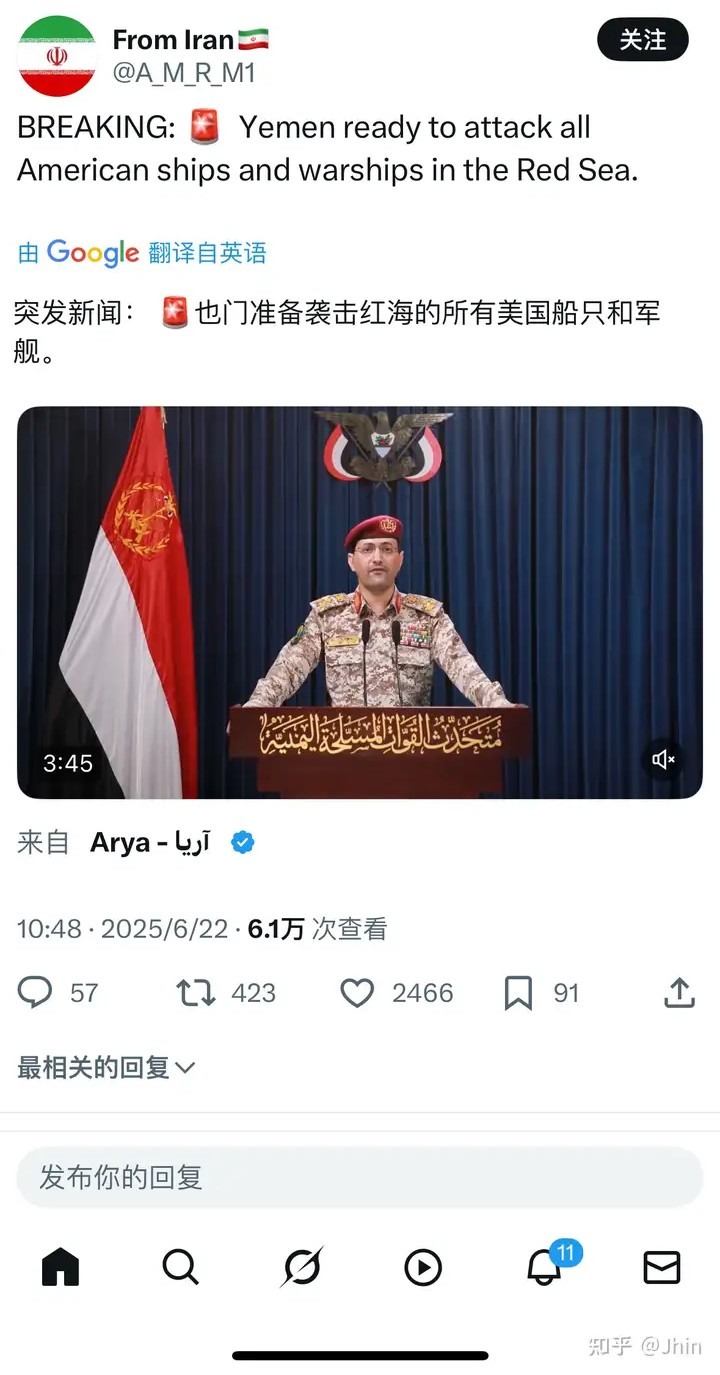Unmute the video sound
Screen dimensions: 720x1375
pyautogui.click(x=664, y=760)
